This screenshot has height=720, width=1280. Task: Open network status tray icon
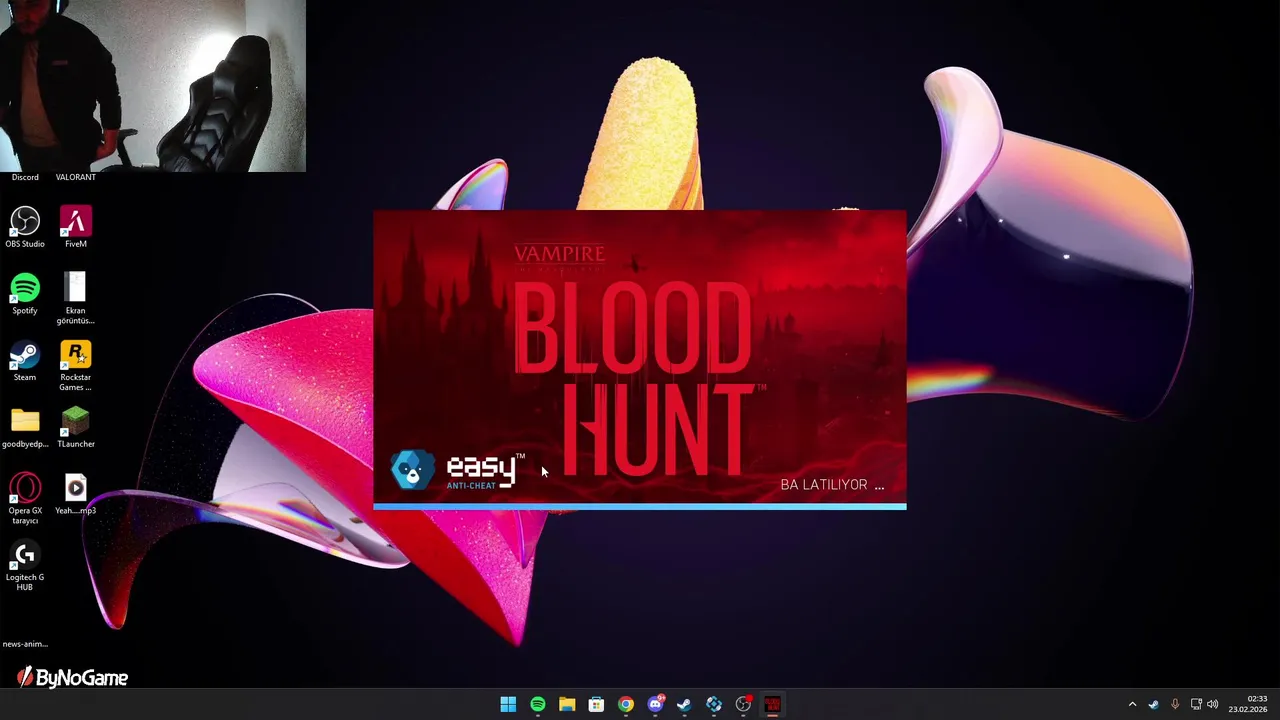(x=1196, y=705)
